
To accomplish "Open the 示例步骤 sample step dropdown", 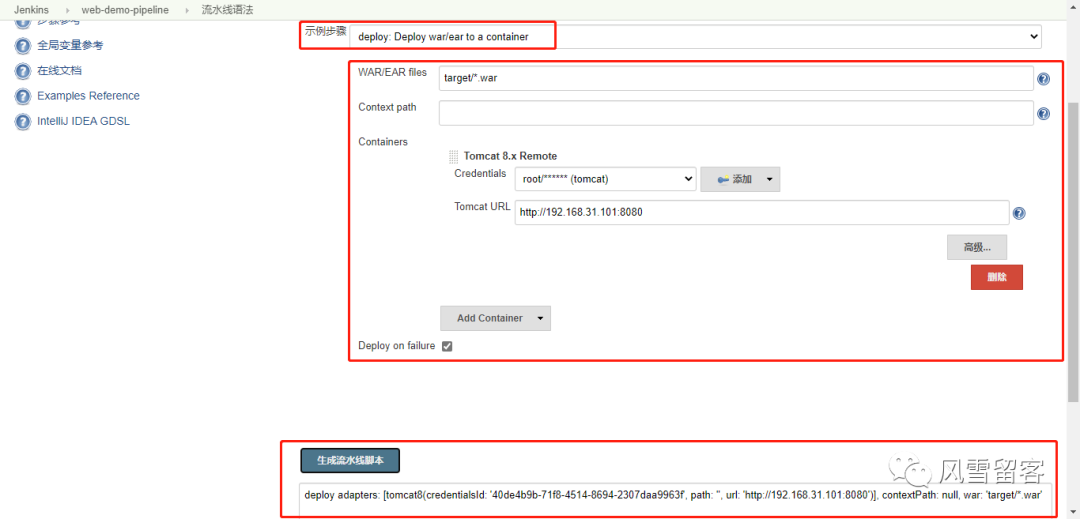I will point(696,36).
